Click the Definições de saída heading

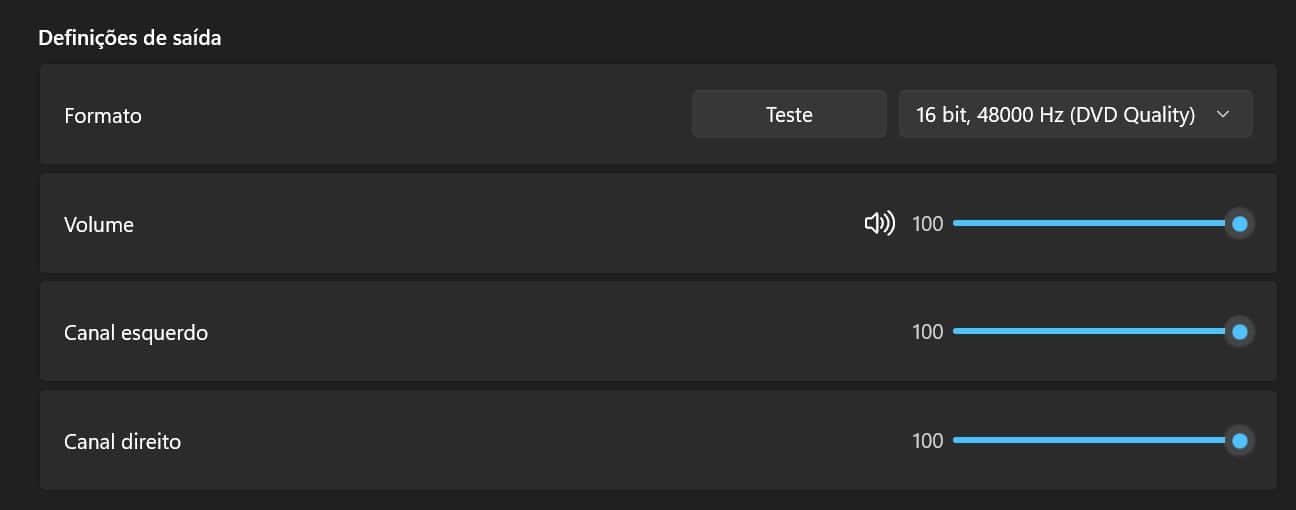[x=130, y=39]
